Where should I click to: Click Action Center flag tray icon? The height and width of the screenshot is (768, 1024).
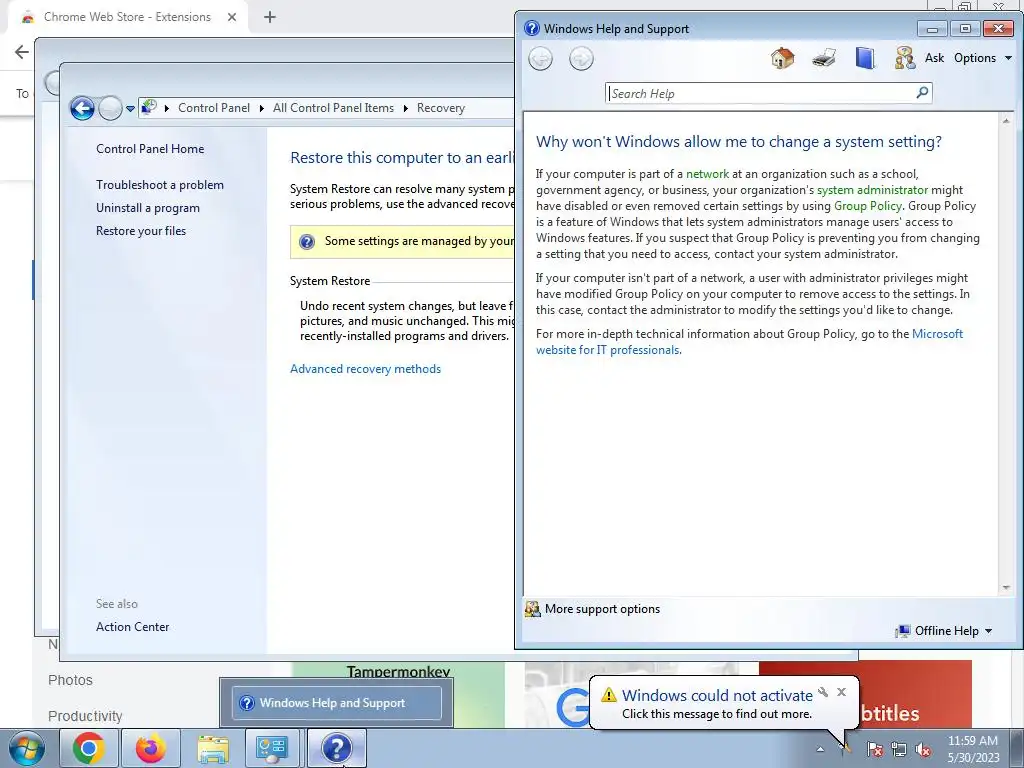874,749
